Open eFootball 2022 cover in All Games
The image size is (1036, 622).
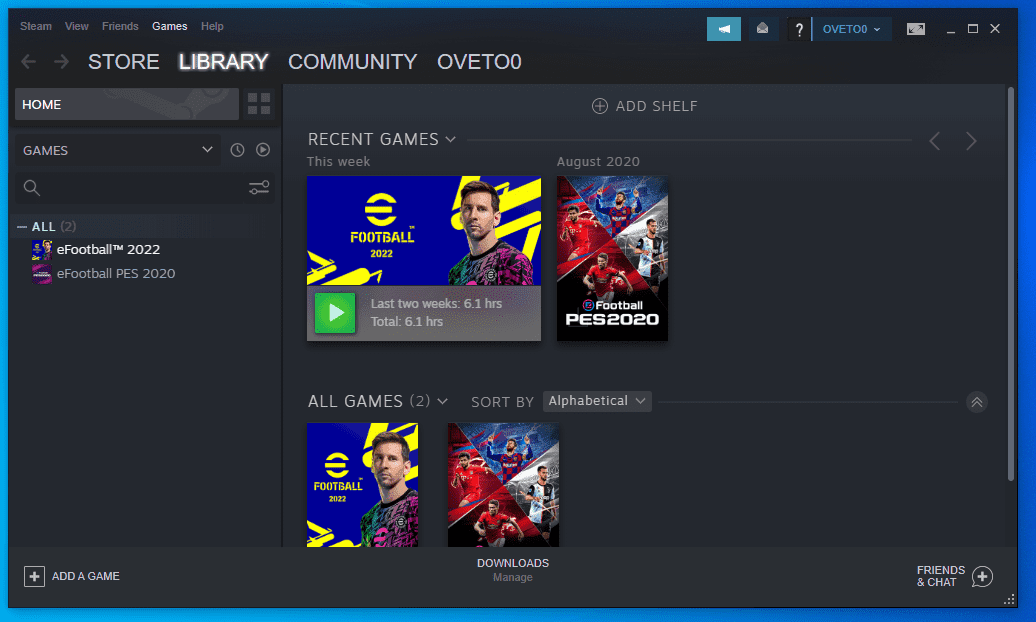[x=363, y=485]
